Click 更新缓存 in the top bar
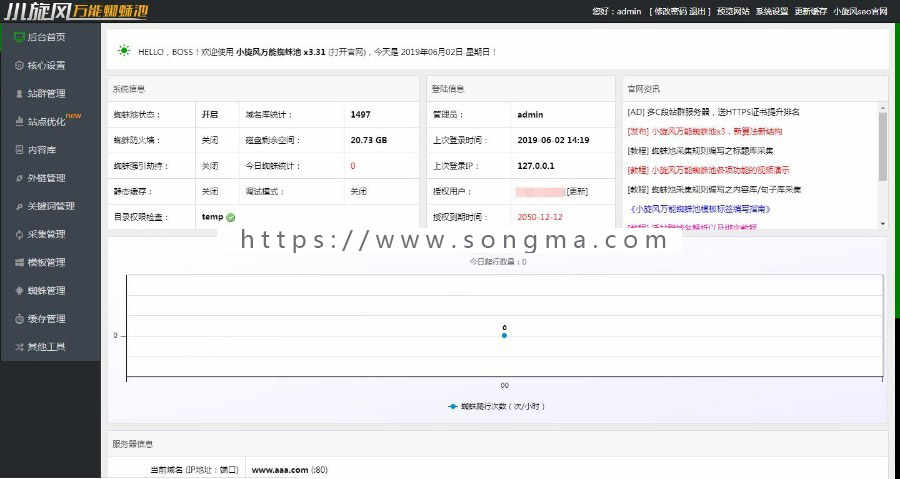 pyautogui.click(x=810, y=11)
